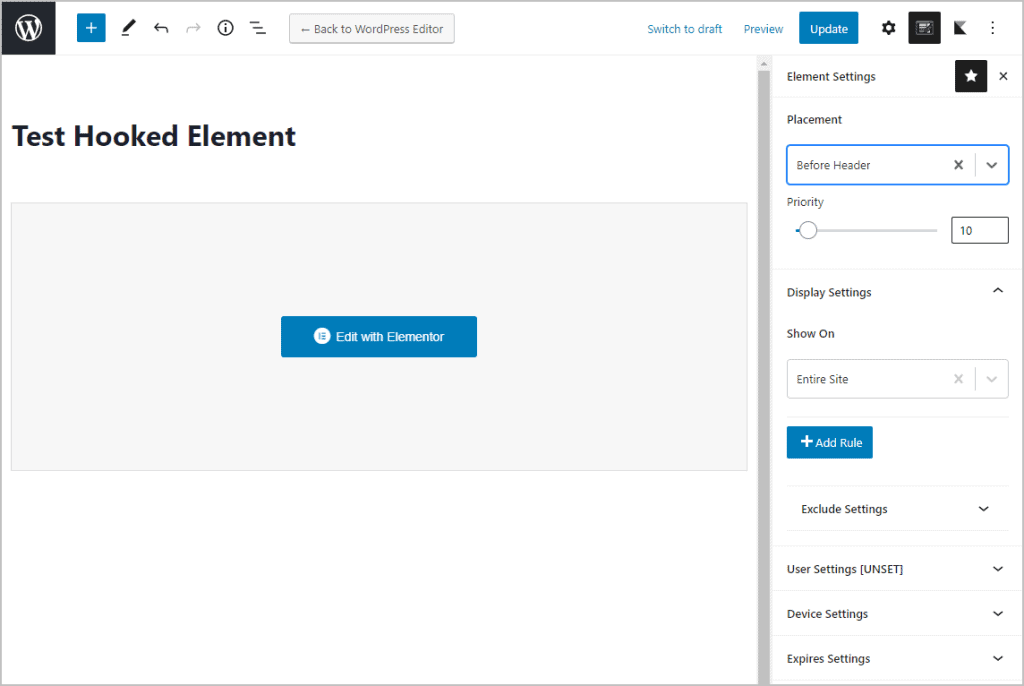Click the Priority number input field

tap(979, 231)
